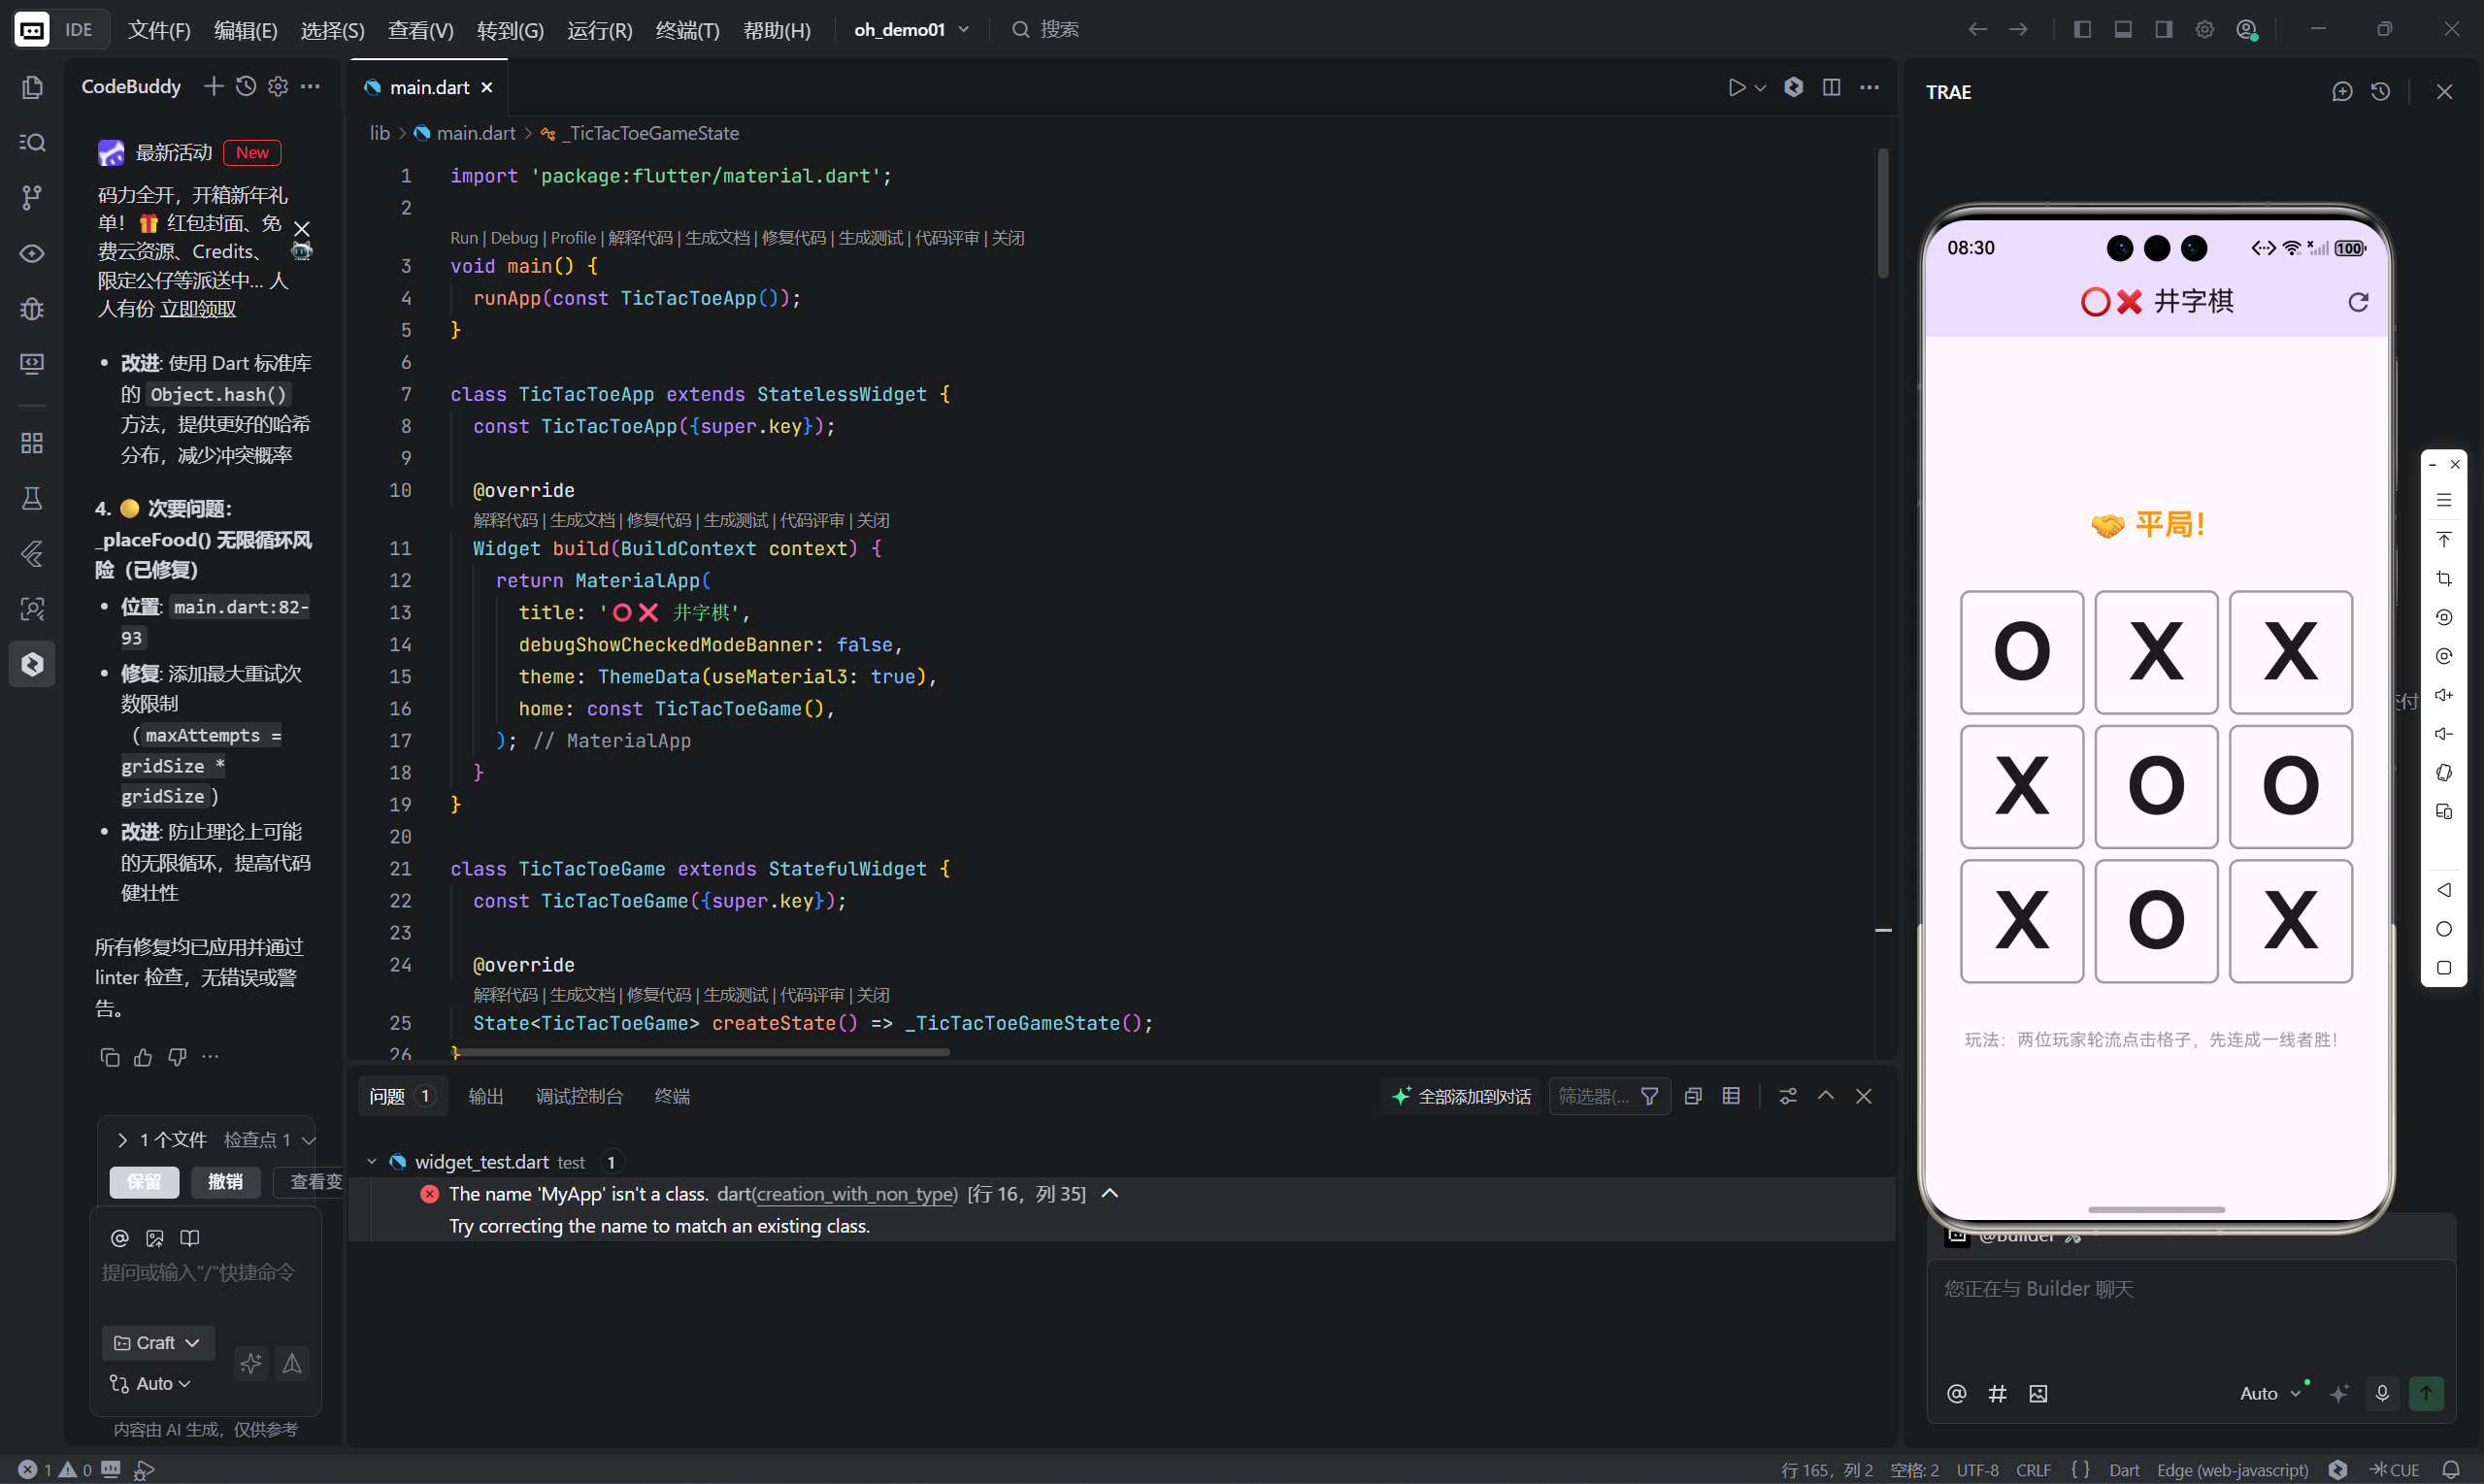Viewport: 2484px width, 1484px height.
Task: Switch to 调试控制台 panel tab
Action: (x=579, y=1096)
